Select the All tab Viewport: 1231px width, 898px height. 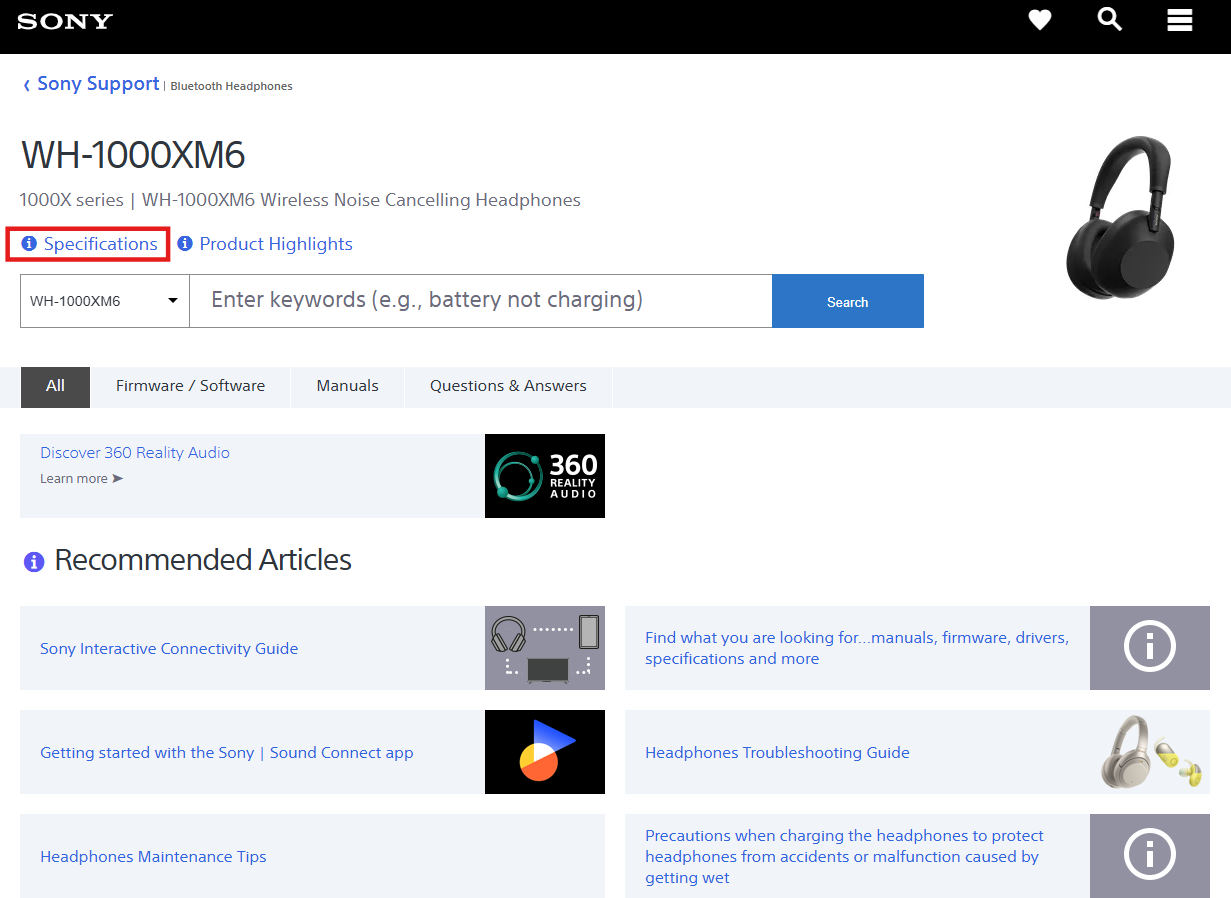click(55, 386)
